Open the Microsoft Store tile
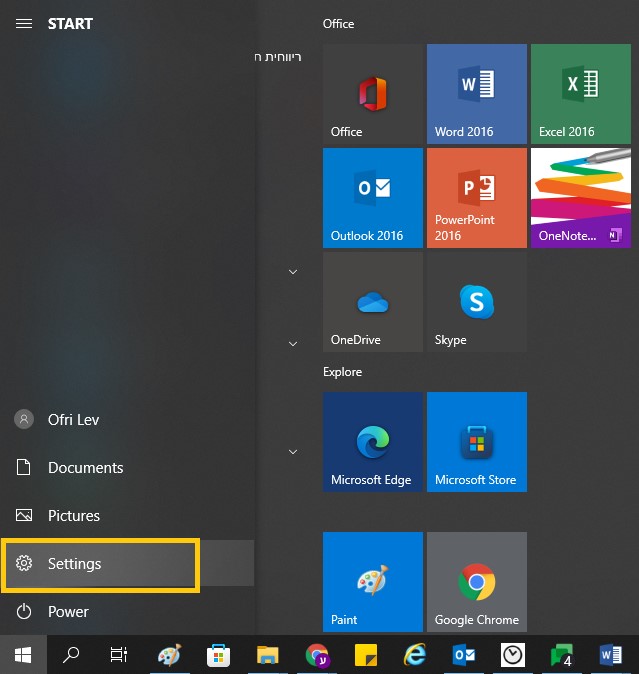This screenshot has height=674, width=639. [x=477, y=442]
